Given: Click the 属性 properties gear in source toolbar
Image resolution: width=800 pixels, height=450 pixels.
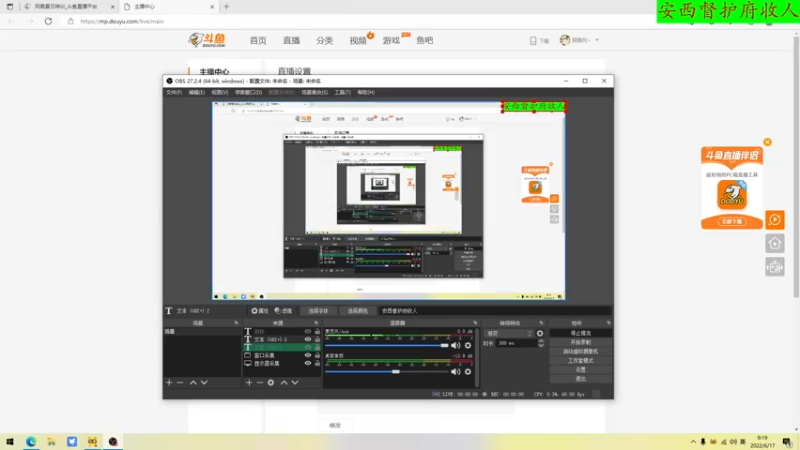Looking at the screenshot, I should click(259, 311).
